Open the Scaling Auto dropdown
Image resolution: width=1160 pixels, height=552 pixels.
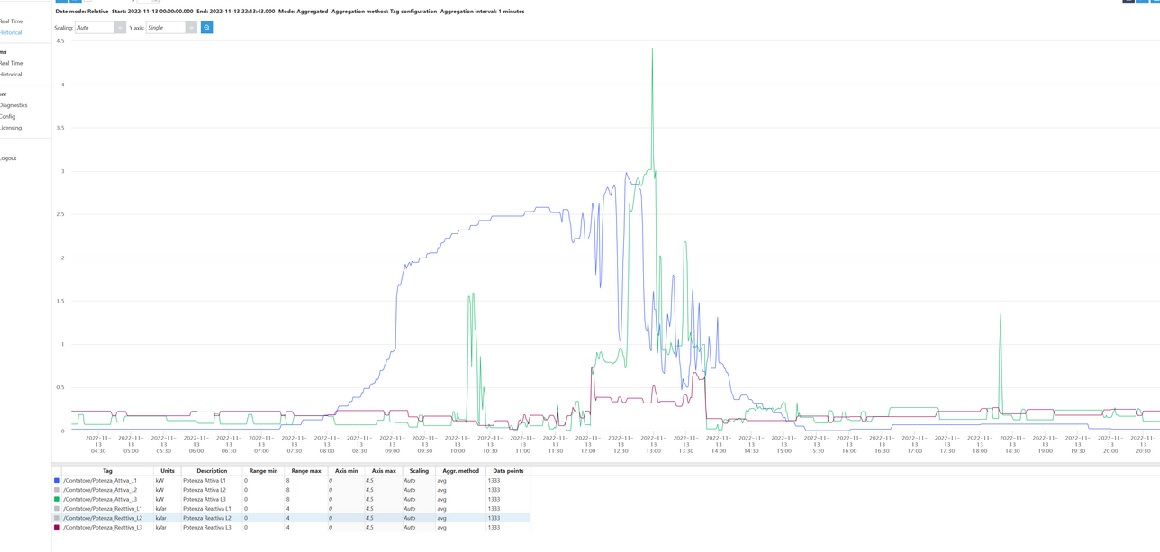[x=100, y=28]
